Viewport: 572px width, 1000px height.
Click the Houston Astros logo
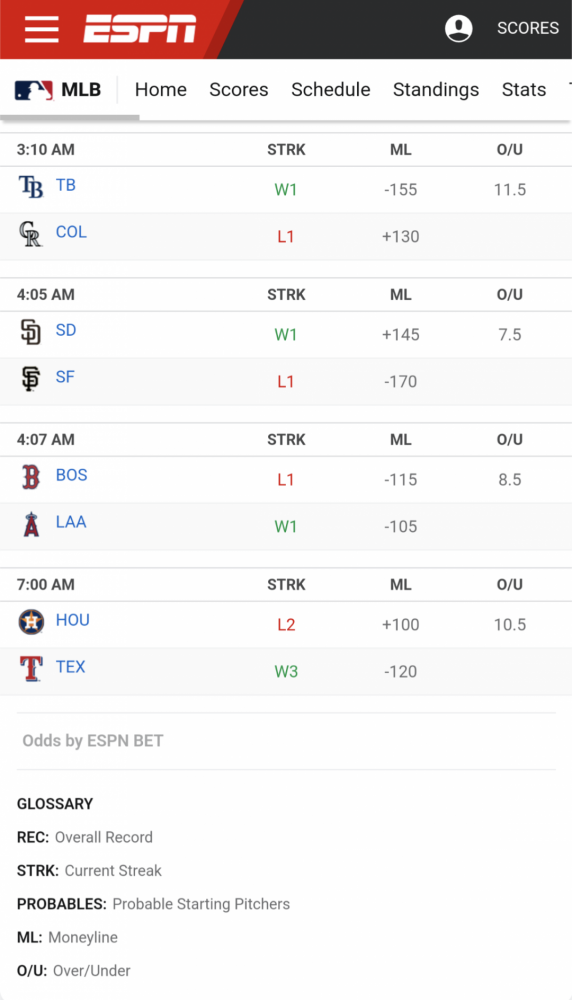pyautogui.click(x=31, y=622)
